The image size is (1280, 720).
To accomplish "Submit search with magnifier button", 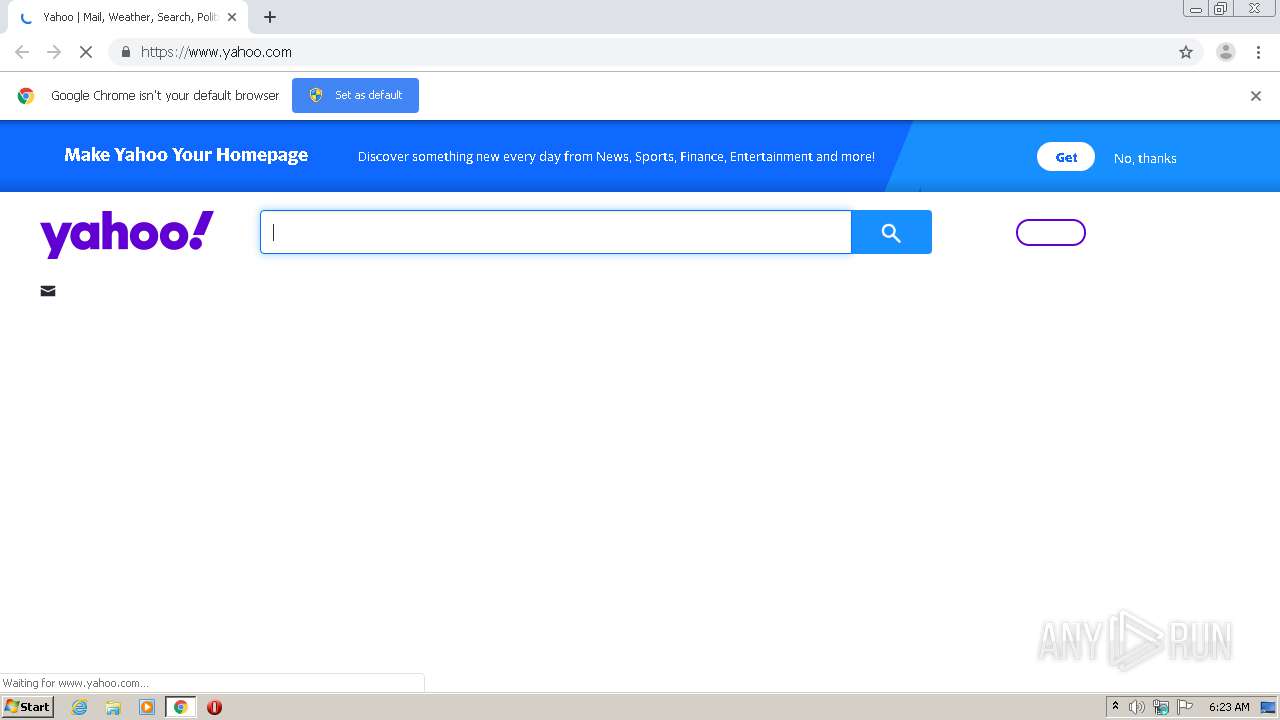I will tap(891, 232).
